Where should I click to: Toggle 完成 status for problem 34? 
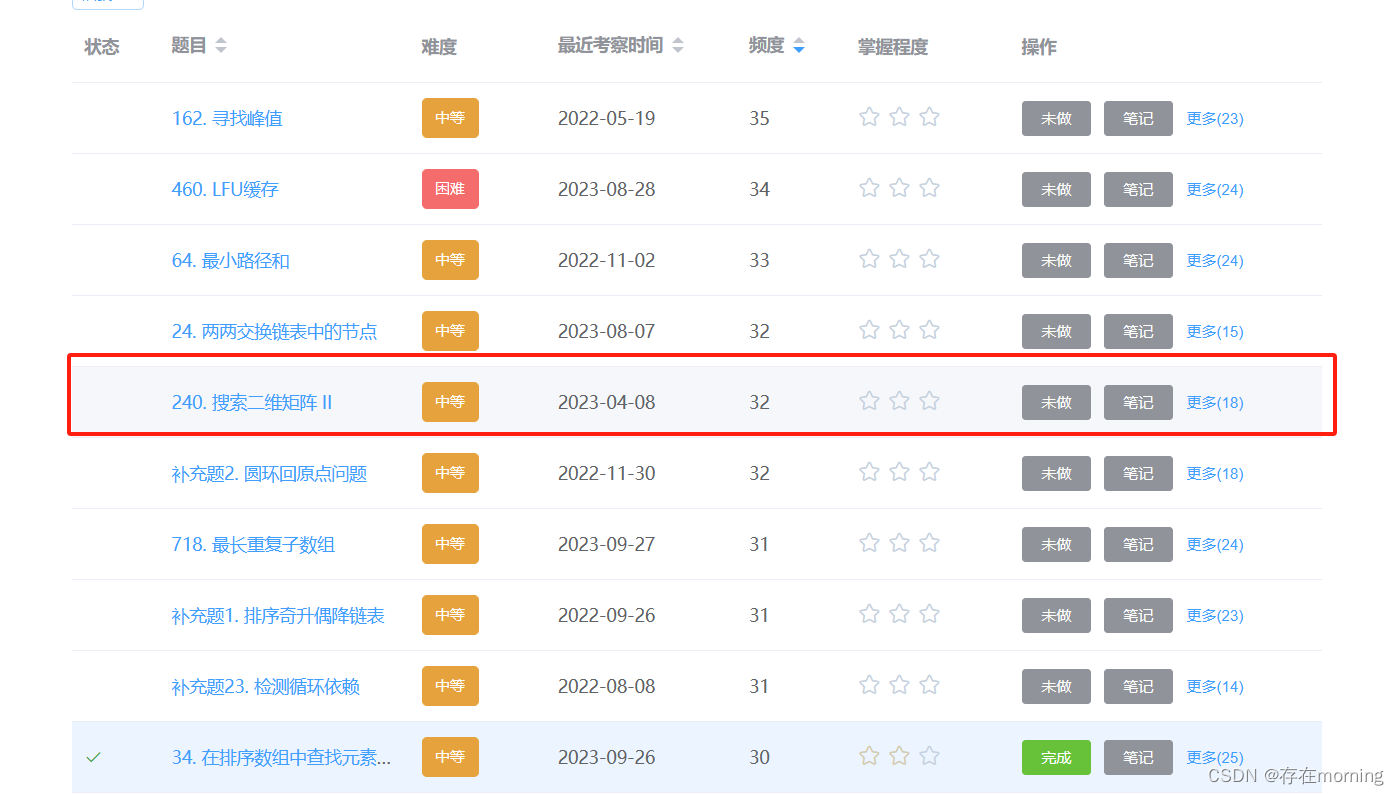pos(1056,757)
